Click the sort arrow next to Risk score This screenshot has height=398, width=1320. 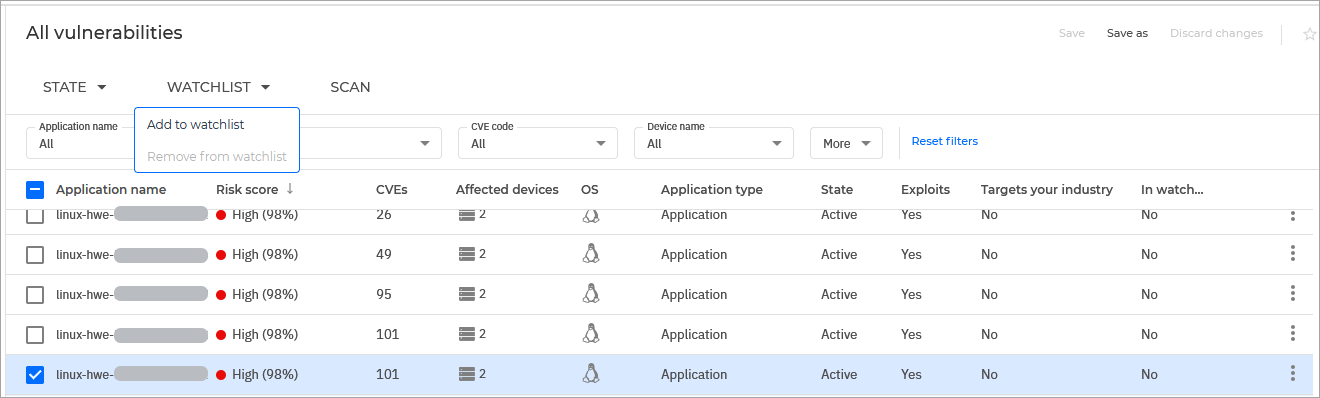tap(290, 189)
